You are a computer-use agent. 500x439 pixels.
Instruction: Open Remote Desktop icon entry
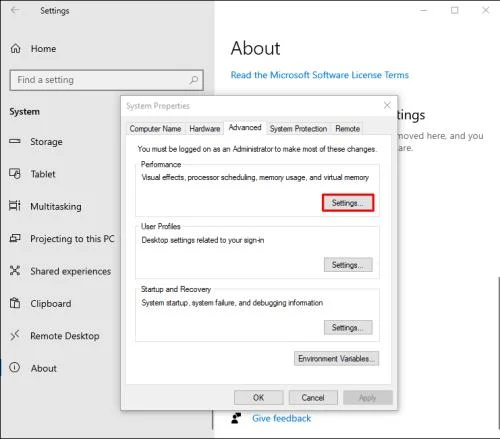pos(15,335)
